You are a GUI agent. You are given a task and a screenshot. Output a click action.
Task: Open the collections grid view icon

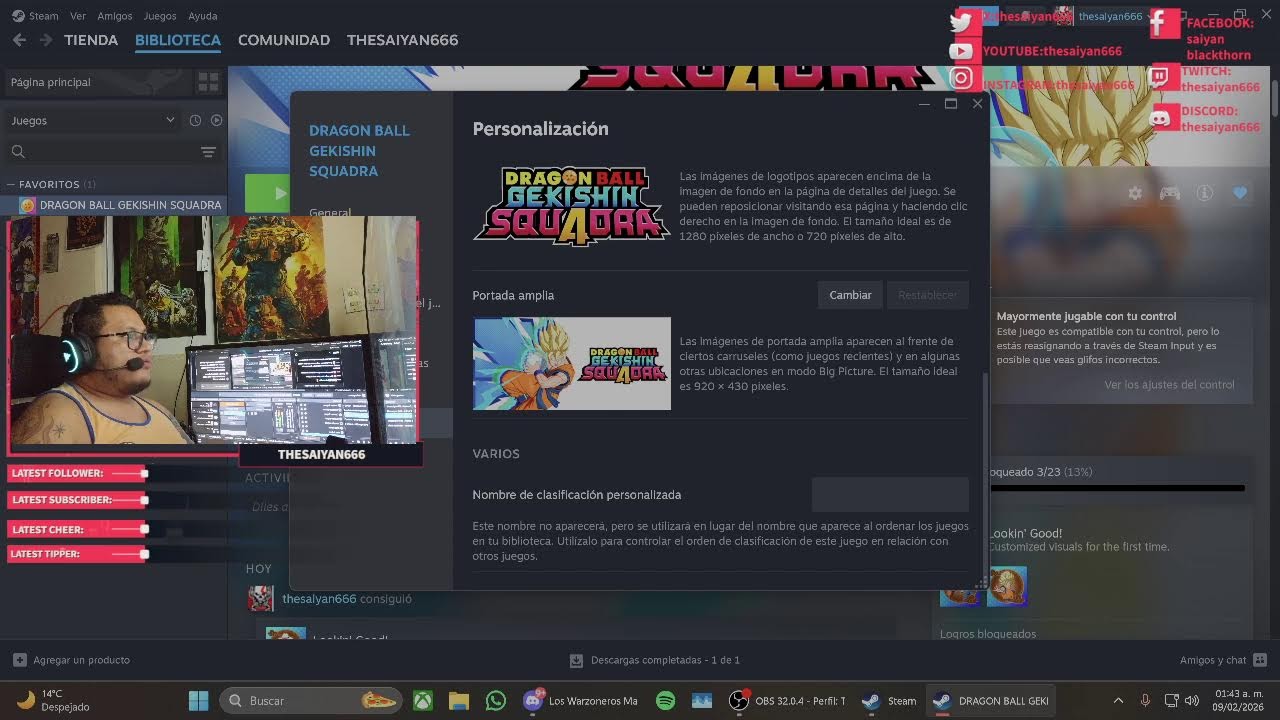coord(208,82)
